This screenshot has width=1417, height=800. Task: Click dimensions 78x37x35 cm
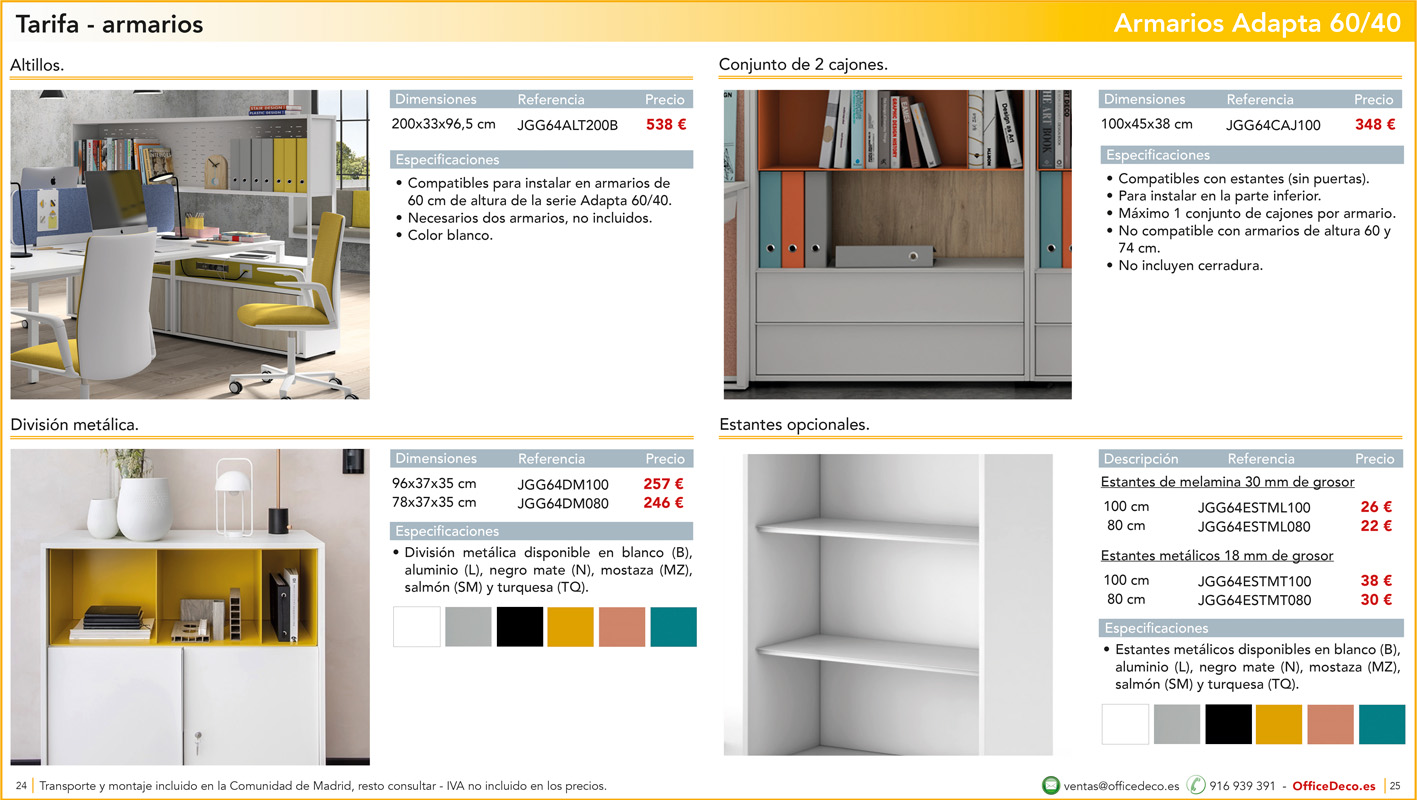(434, 502)
